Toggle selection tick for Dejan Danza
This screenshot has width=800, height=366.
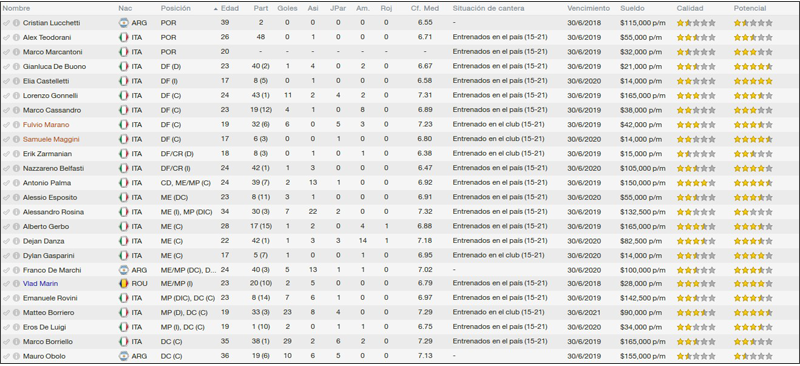point(6,241)
